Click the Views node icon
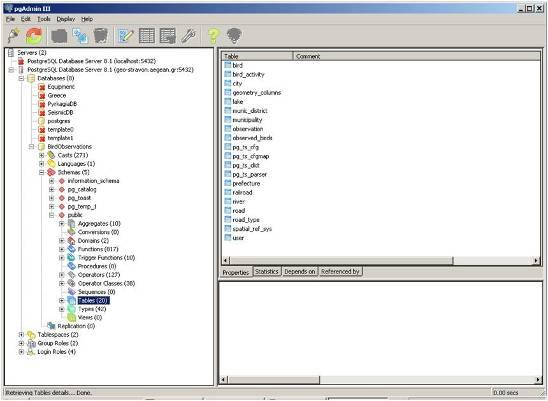The height and width of the screenshot is (401, 548). (x=71, y=317)
